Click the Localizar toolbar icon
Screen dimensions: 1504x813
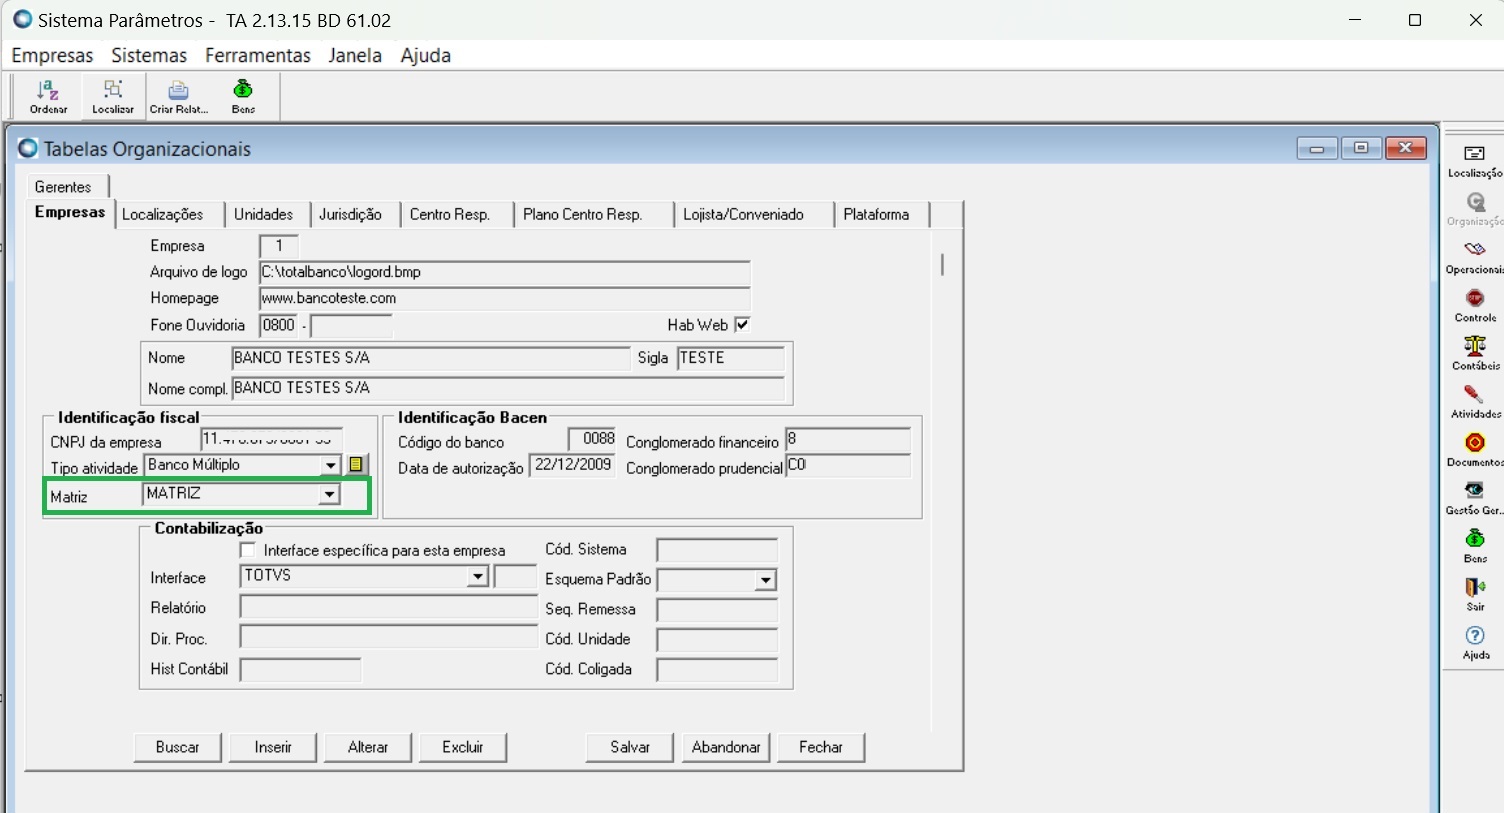[113, 97]
